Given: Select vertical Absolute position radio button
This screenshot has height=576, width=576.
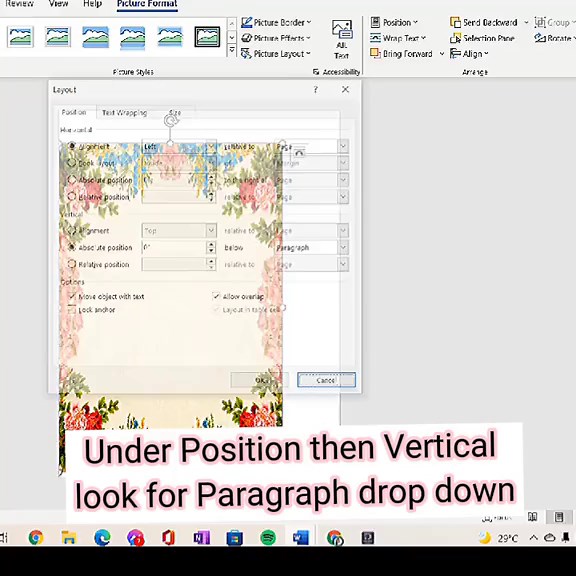Looking at the screenshot, I should pos(72,248).
